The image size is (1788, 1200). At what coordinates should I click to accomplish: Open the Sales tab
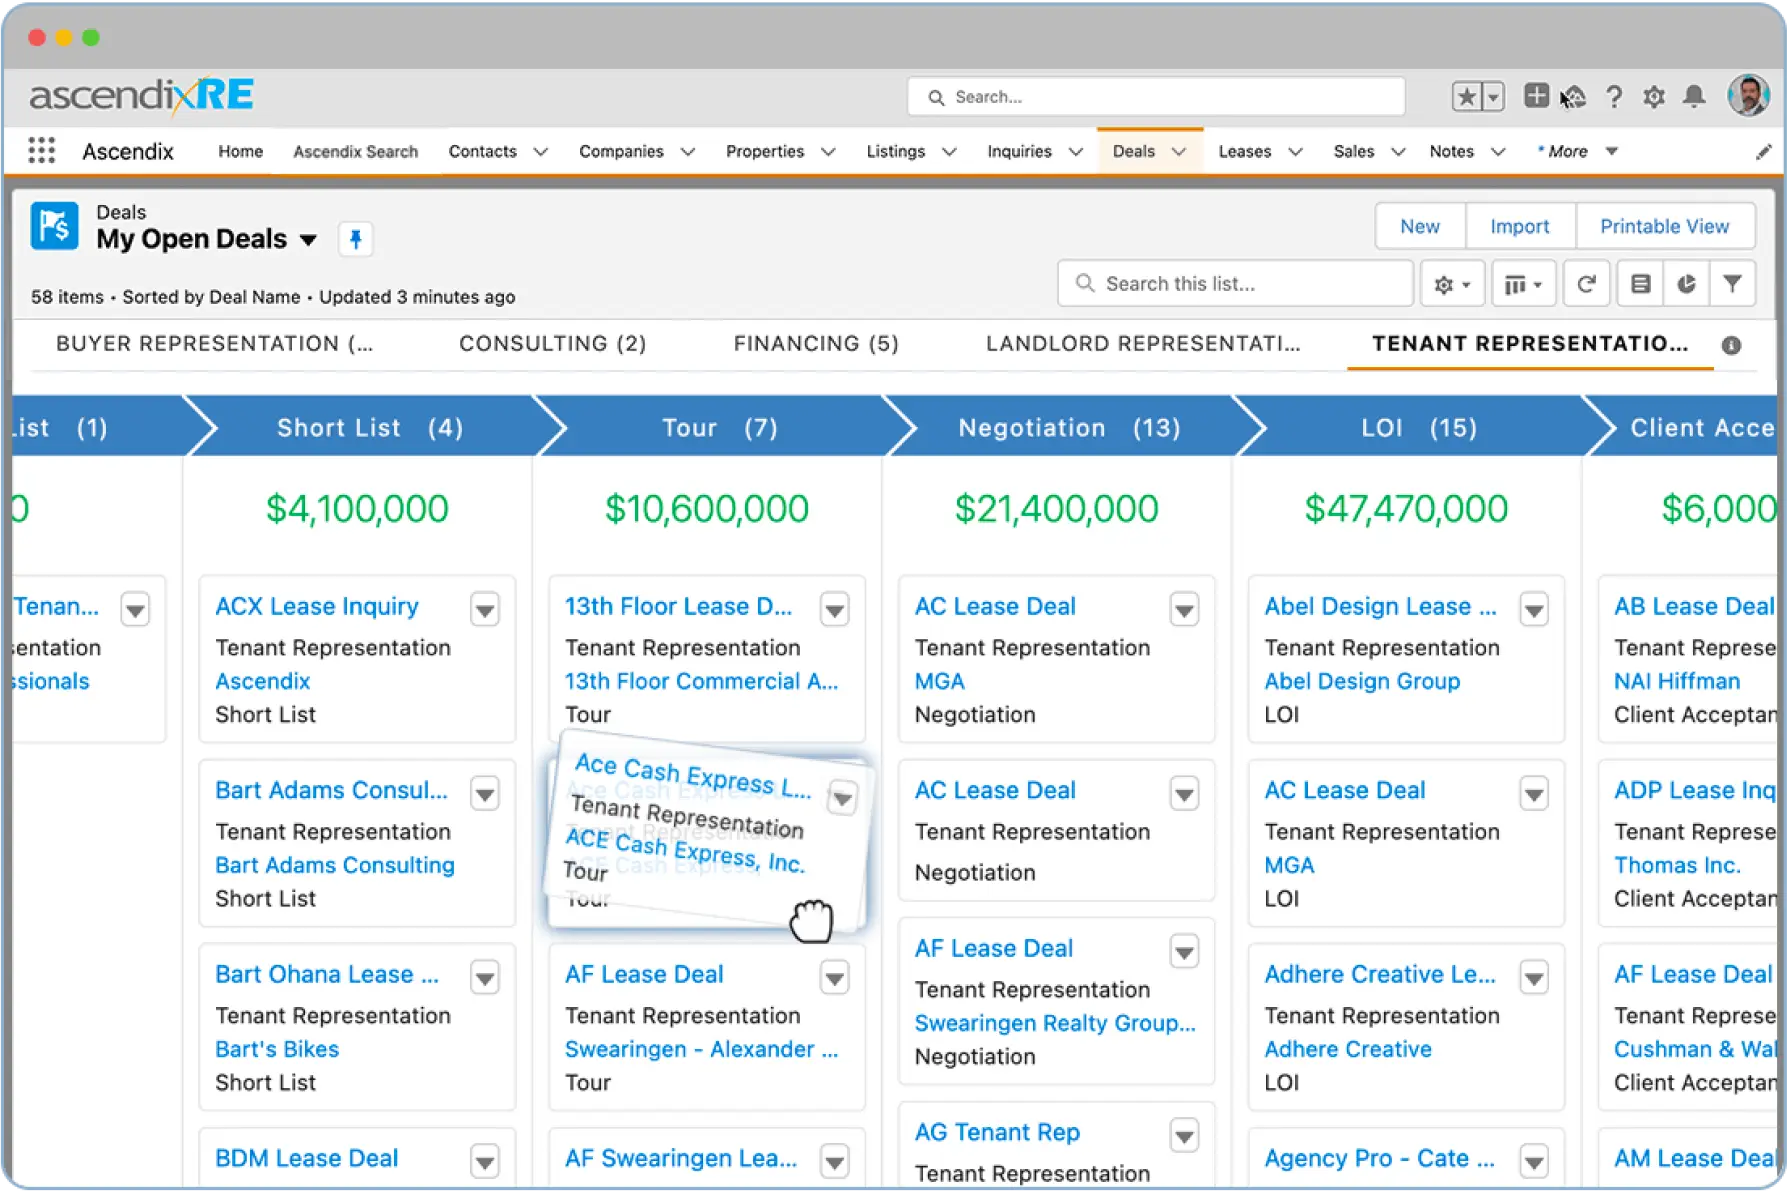coord(1354,151)
